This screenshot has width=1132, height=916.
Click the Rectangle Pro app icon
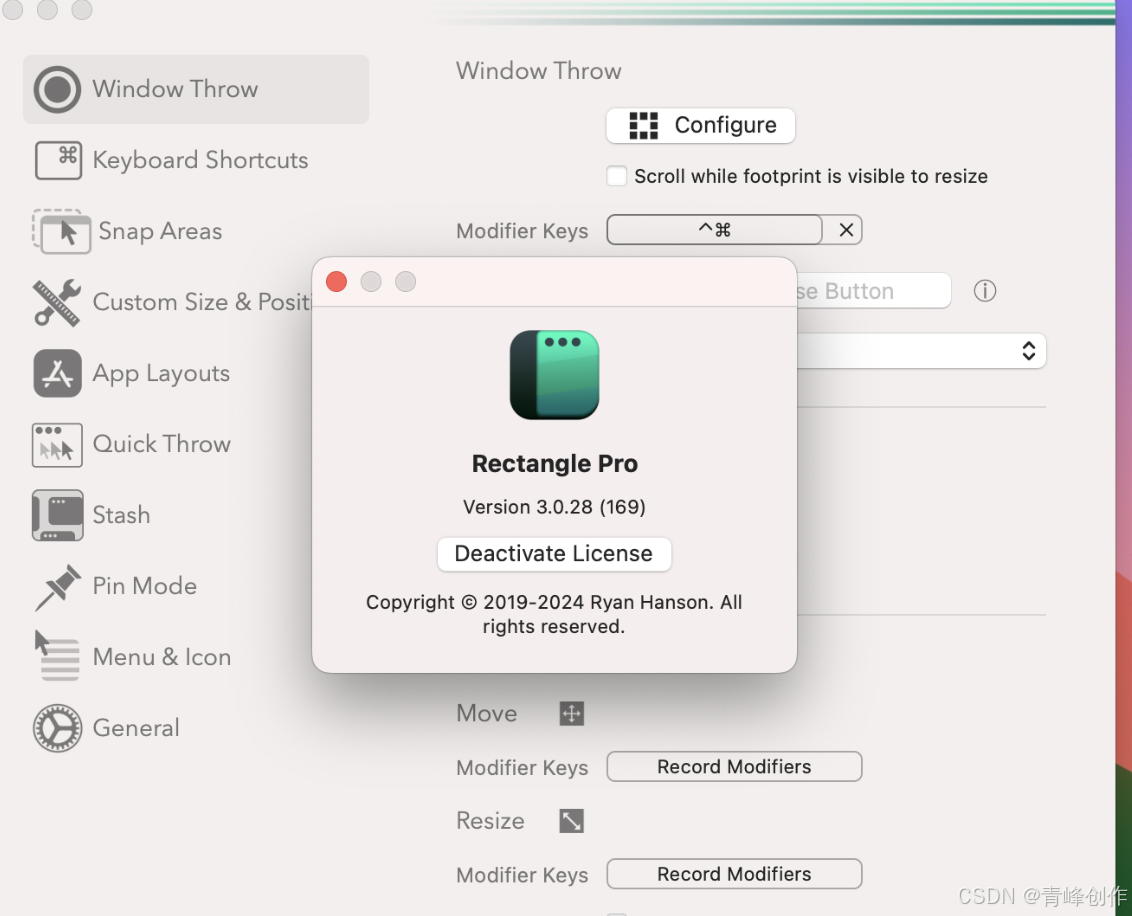(554, 375)
